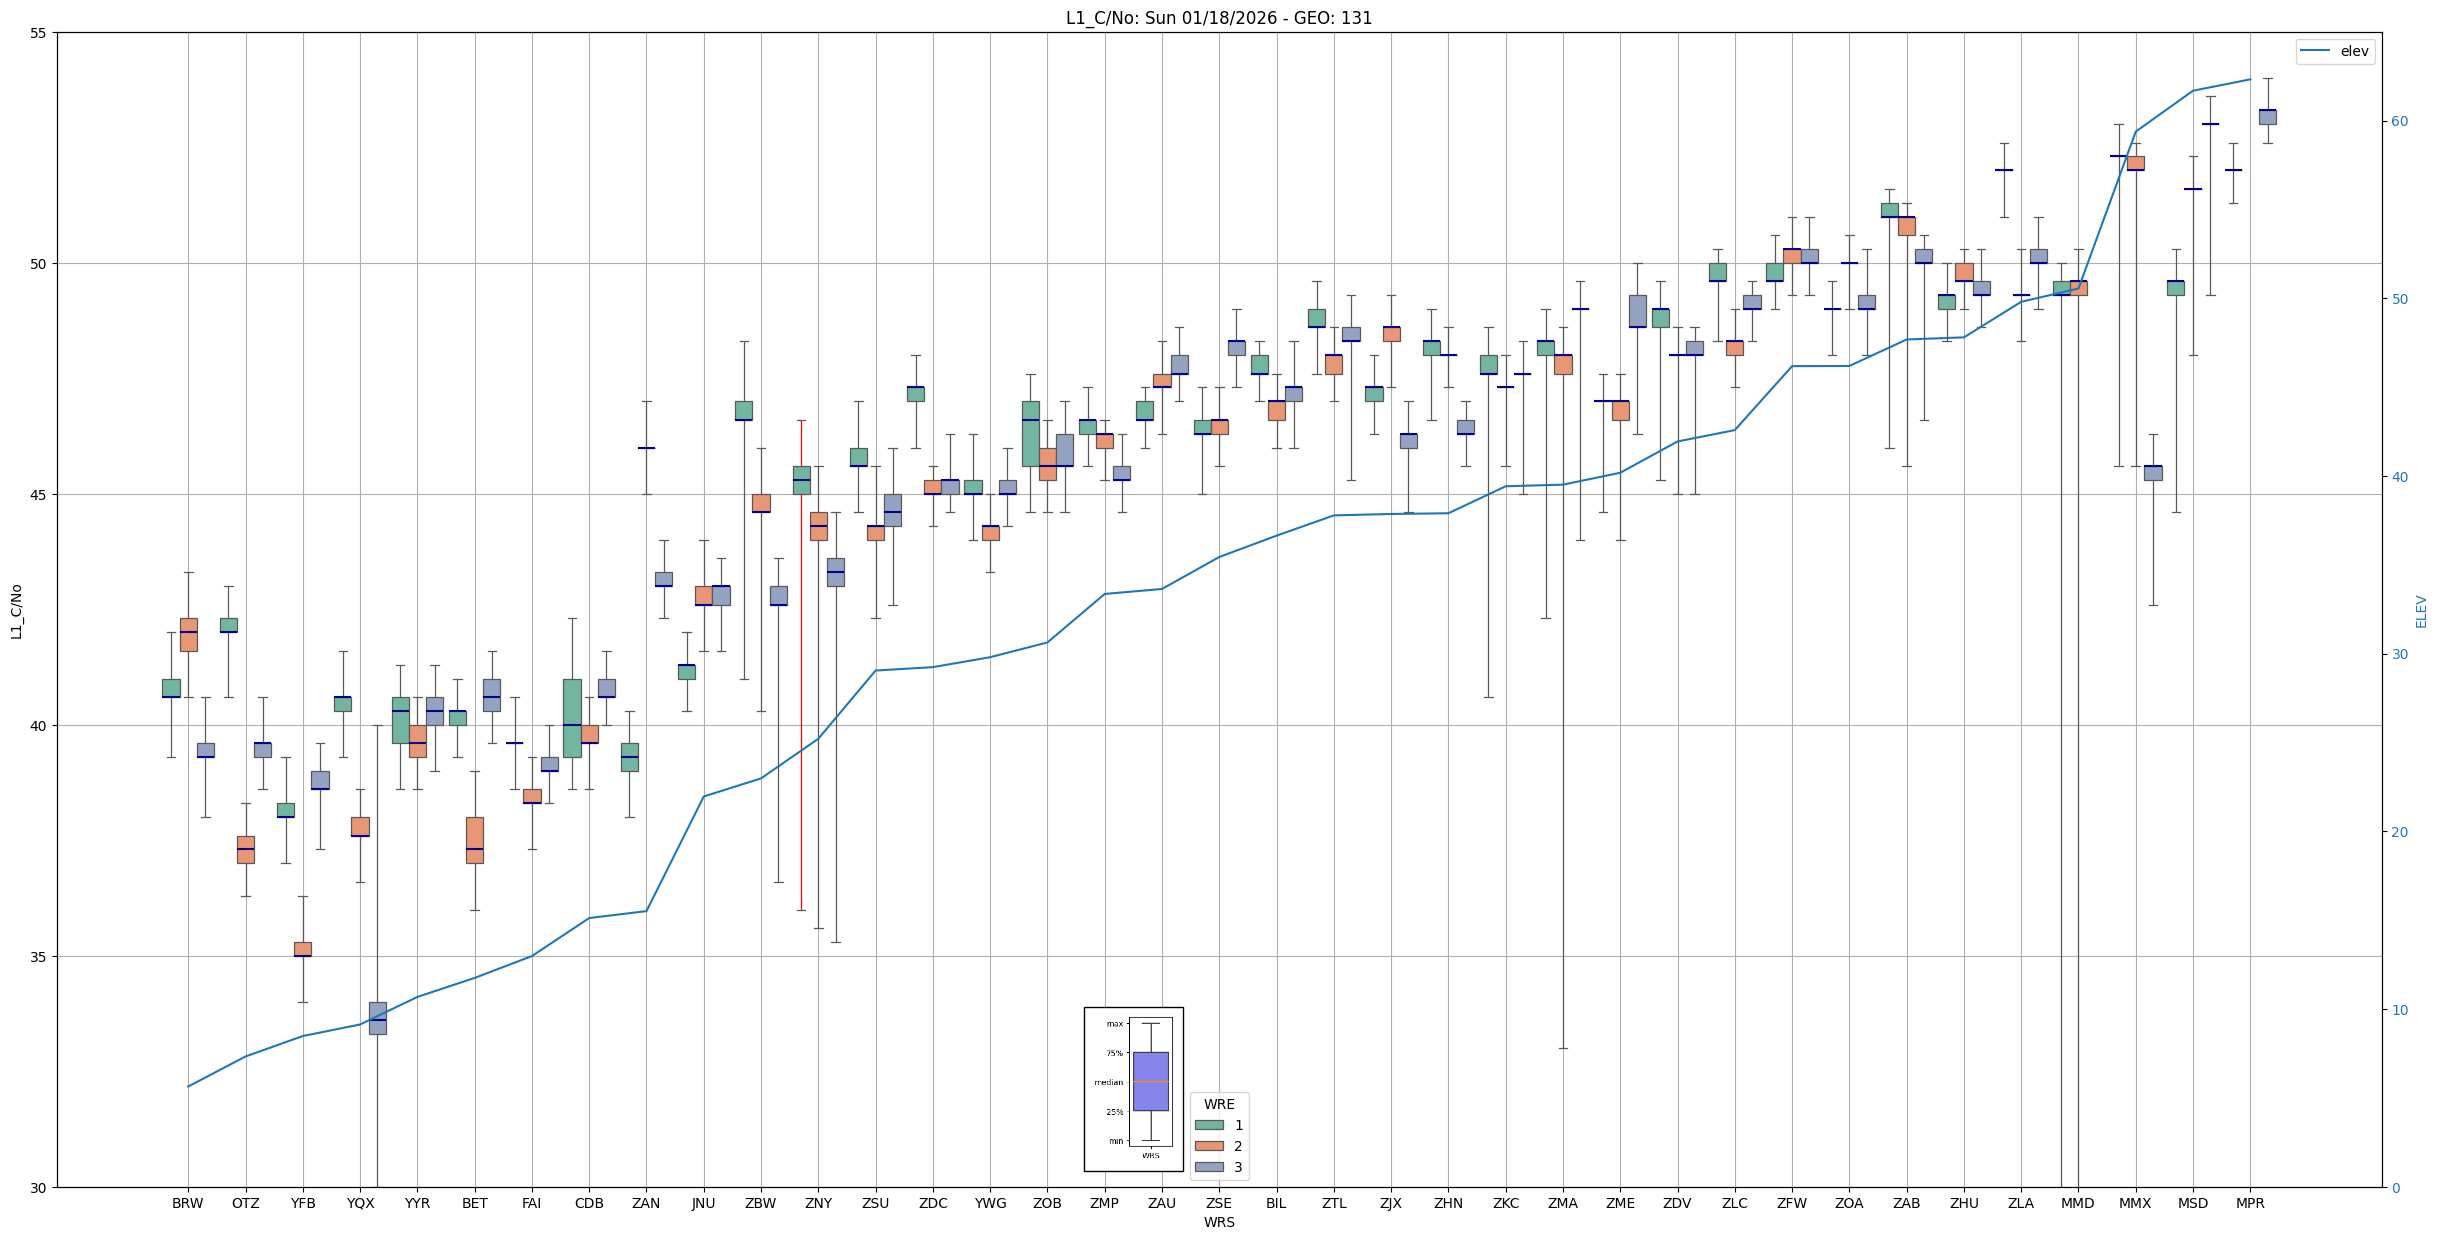Click the MPR station tick label
This screenshot has width=2438, height=1240.
coord(2250,1203)
